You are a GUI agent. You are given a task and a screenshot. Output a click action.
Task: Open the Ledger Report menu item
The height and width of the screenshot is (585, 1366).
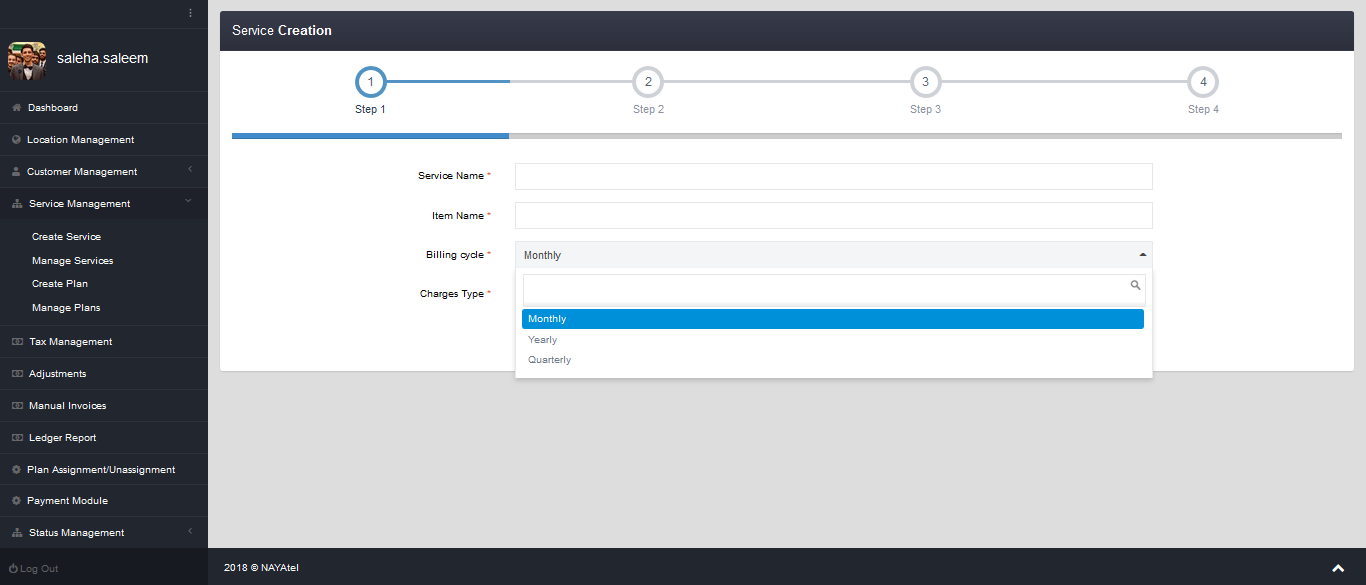[x=104, y=437]
